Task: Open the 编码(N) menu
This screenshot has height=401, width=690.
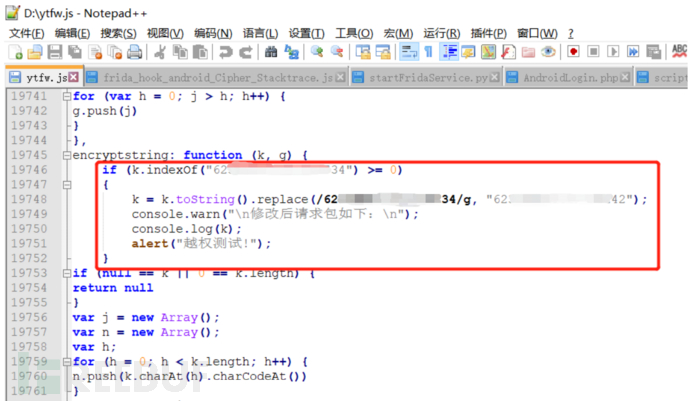Action: 213,33
